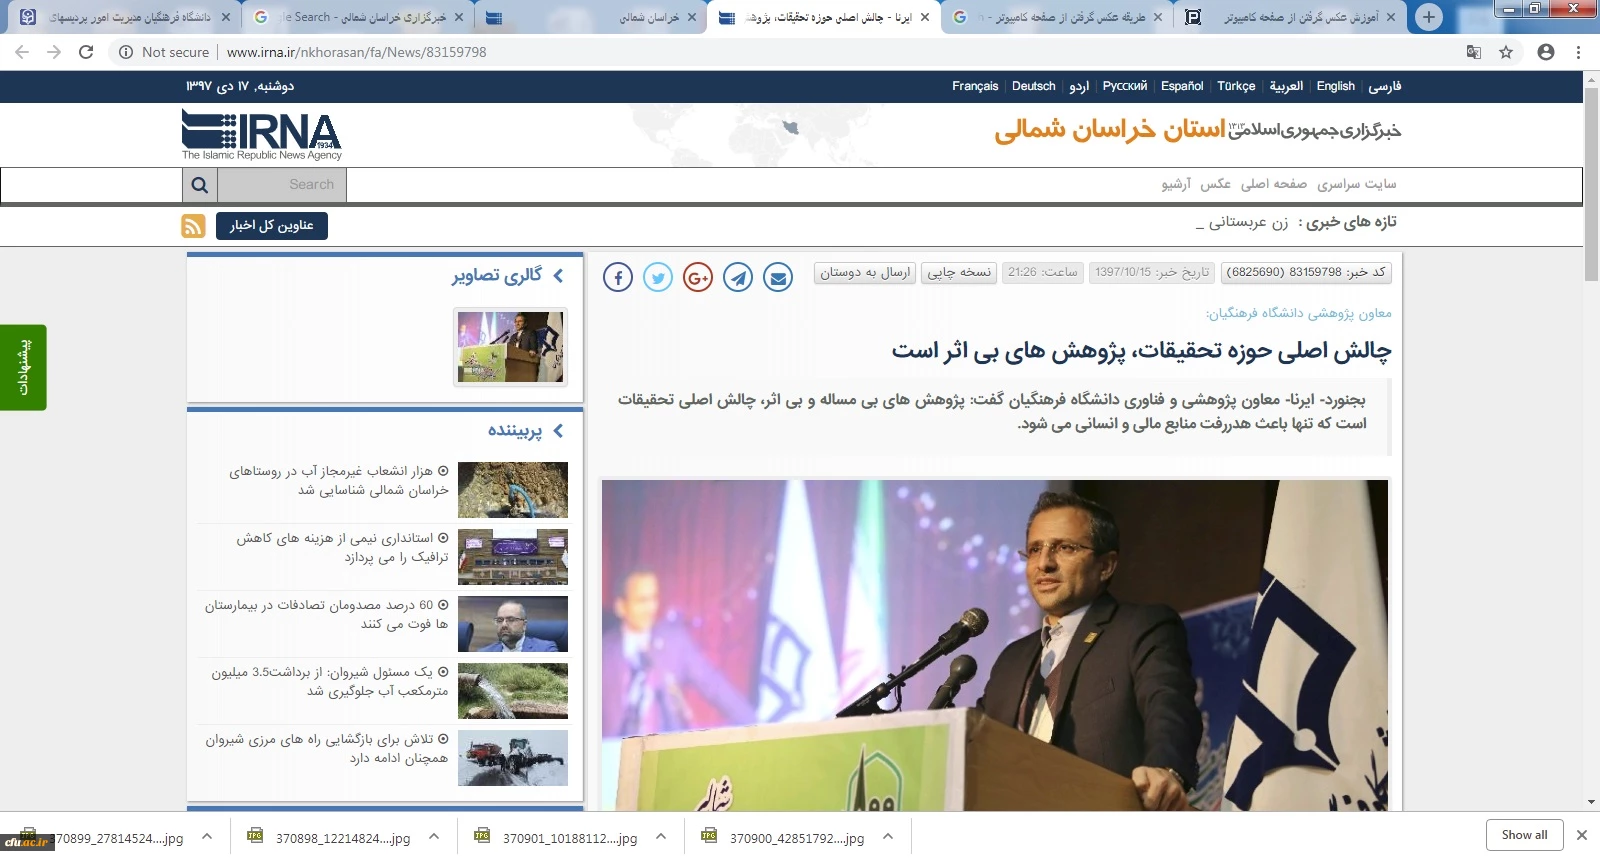The width and height of the screenshot is (1600, 860).
Task: Click the email share envelope icon
Action: (x=778, y=277)
